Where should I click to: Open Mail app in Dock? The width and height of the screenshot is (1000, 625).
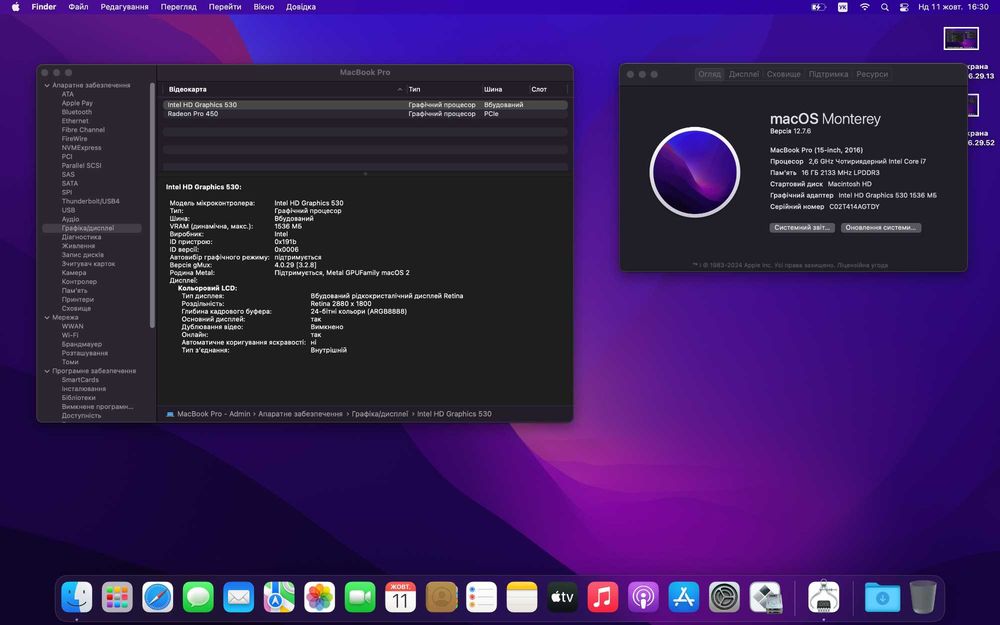point(239,598)
